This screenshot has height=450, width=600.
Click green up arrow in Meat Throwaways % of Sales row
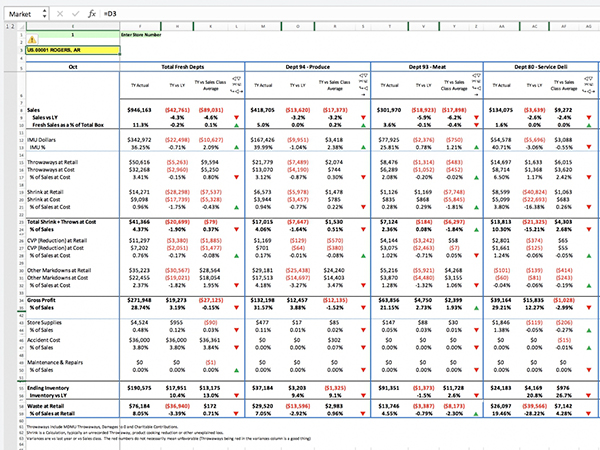(x=476, y=178)
